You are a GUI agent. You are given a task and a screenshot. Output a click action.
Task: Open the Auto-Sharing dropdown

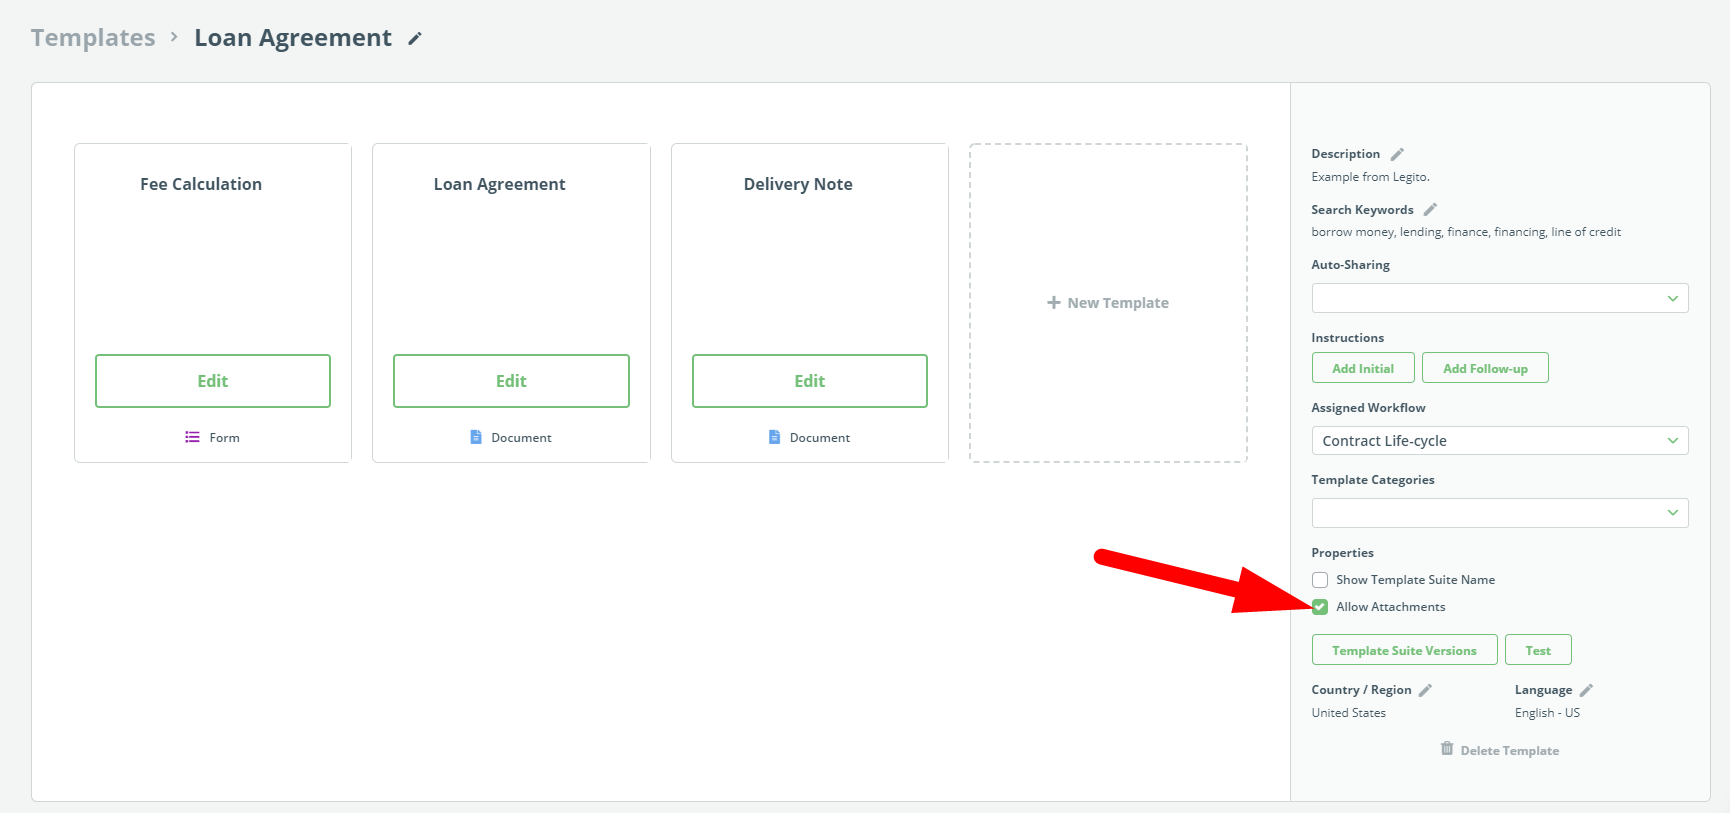tap(1499, 298)
